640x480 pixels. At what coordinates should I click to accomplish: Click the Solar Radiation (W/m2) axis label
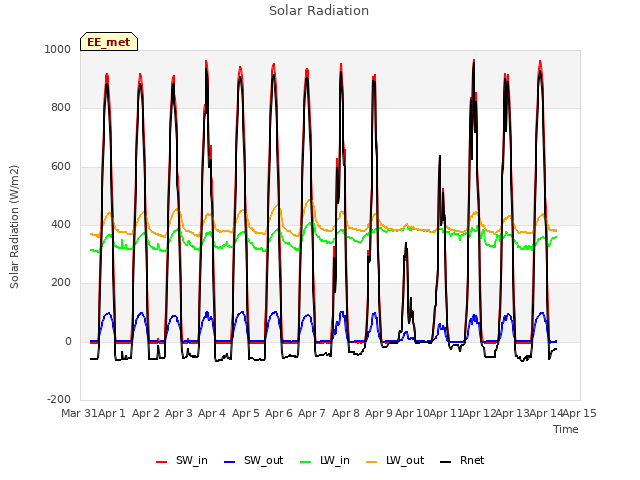(14, 227)
